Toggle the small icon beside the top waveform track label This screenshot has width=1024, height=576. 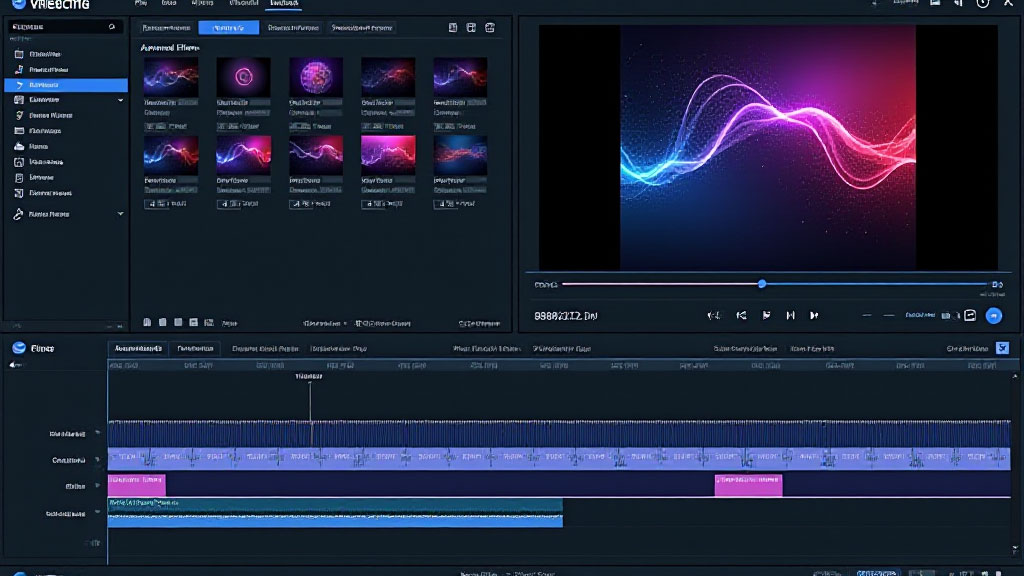tap(97, 433)
